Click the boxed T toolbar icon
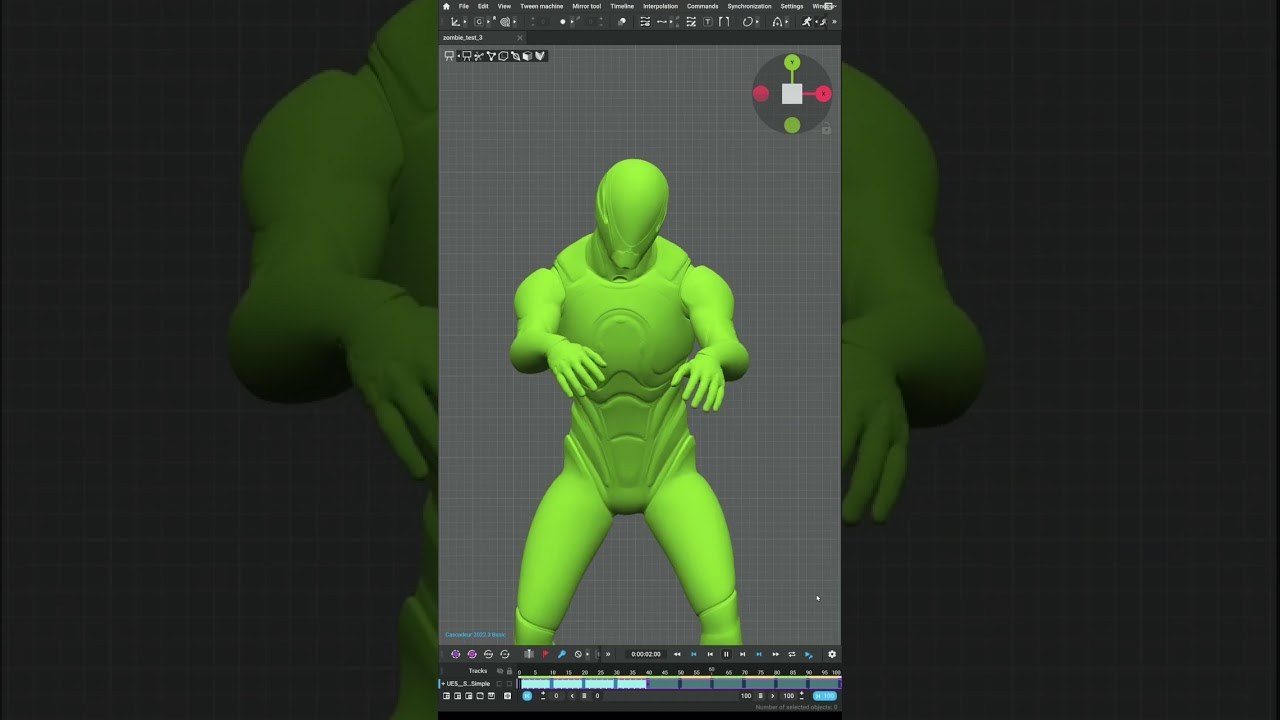 tap(708, 22)
